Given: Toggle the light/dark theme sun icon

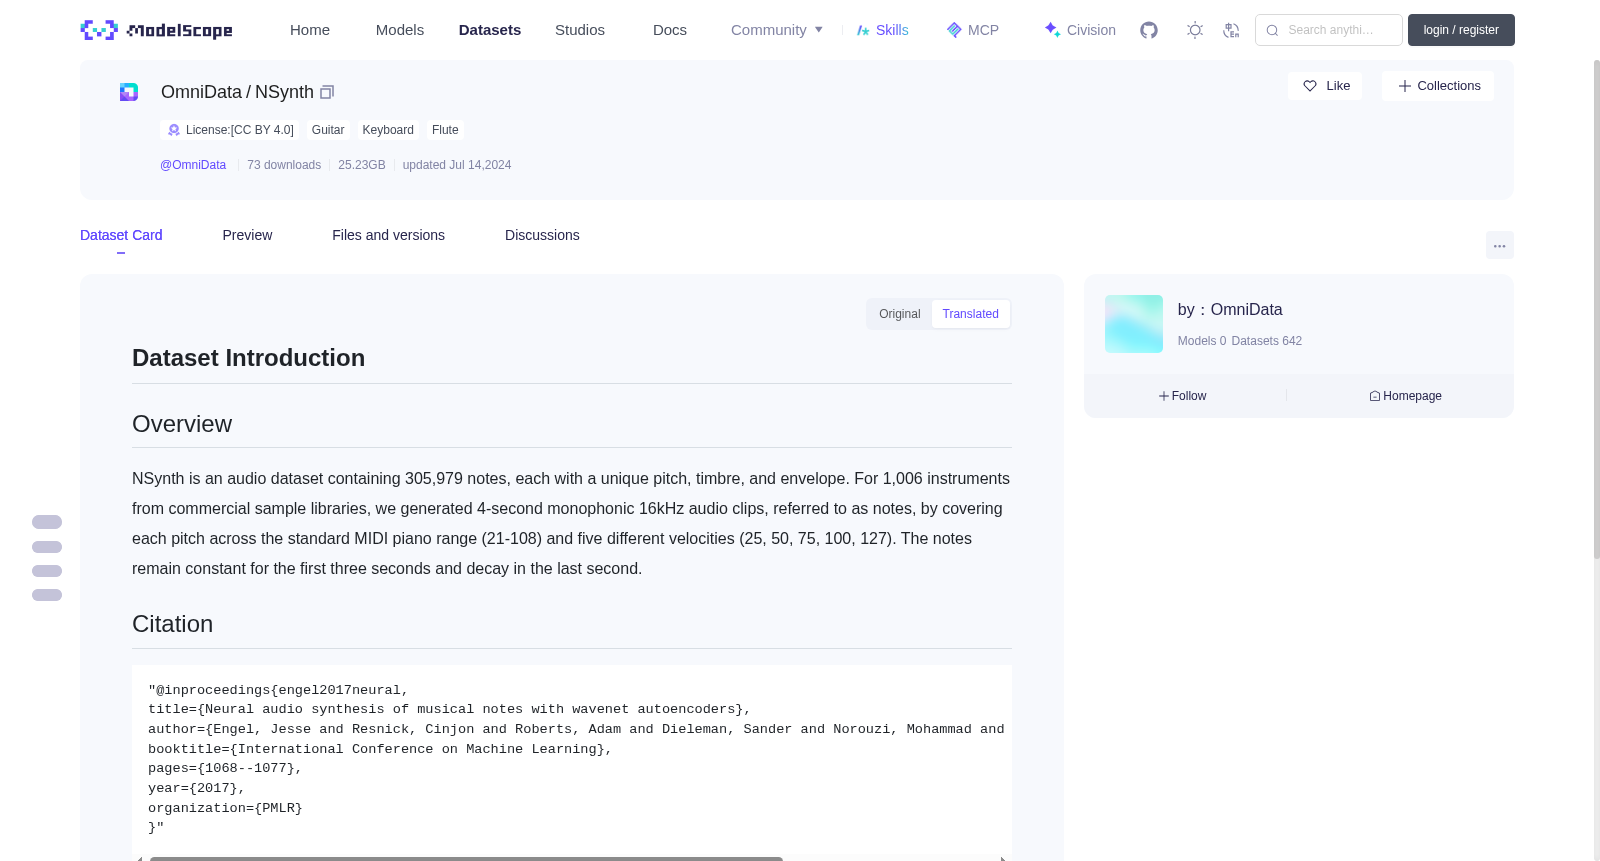Looking at the screenshot, I should coord(1195,30).
